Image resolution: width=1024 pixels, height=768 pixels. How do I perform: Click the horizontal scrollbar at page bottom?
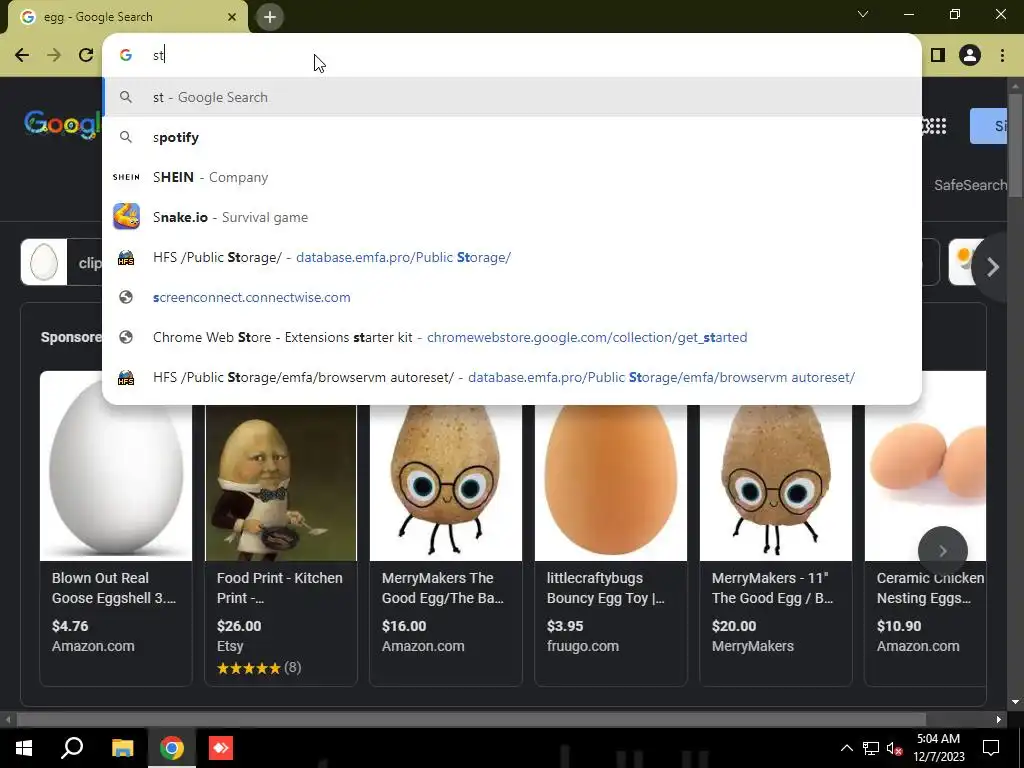(471, 719)
